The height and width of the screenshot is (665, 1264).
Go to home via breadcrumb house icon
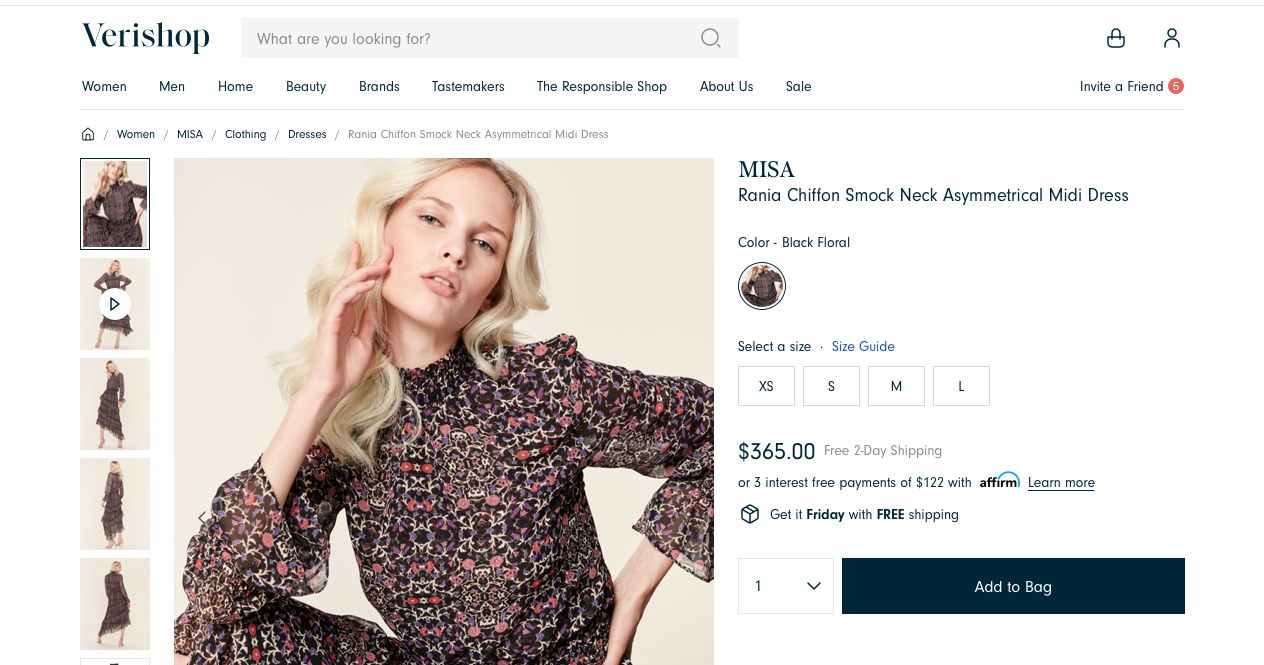tap(88, 134)
